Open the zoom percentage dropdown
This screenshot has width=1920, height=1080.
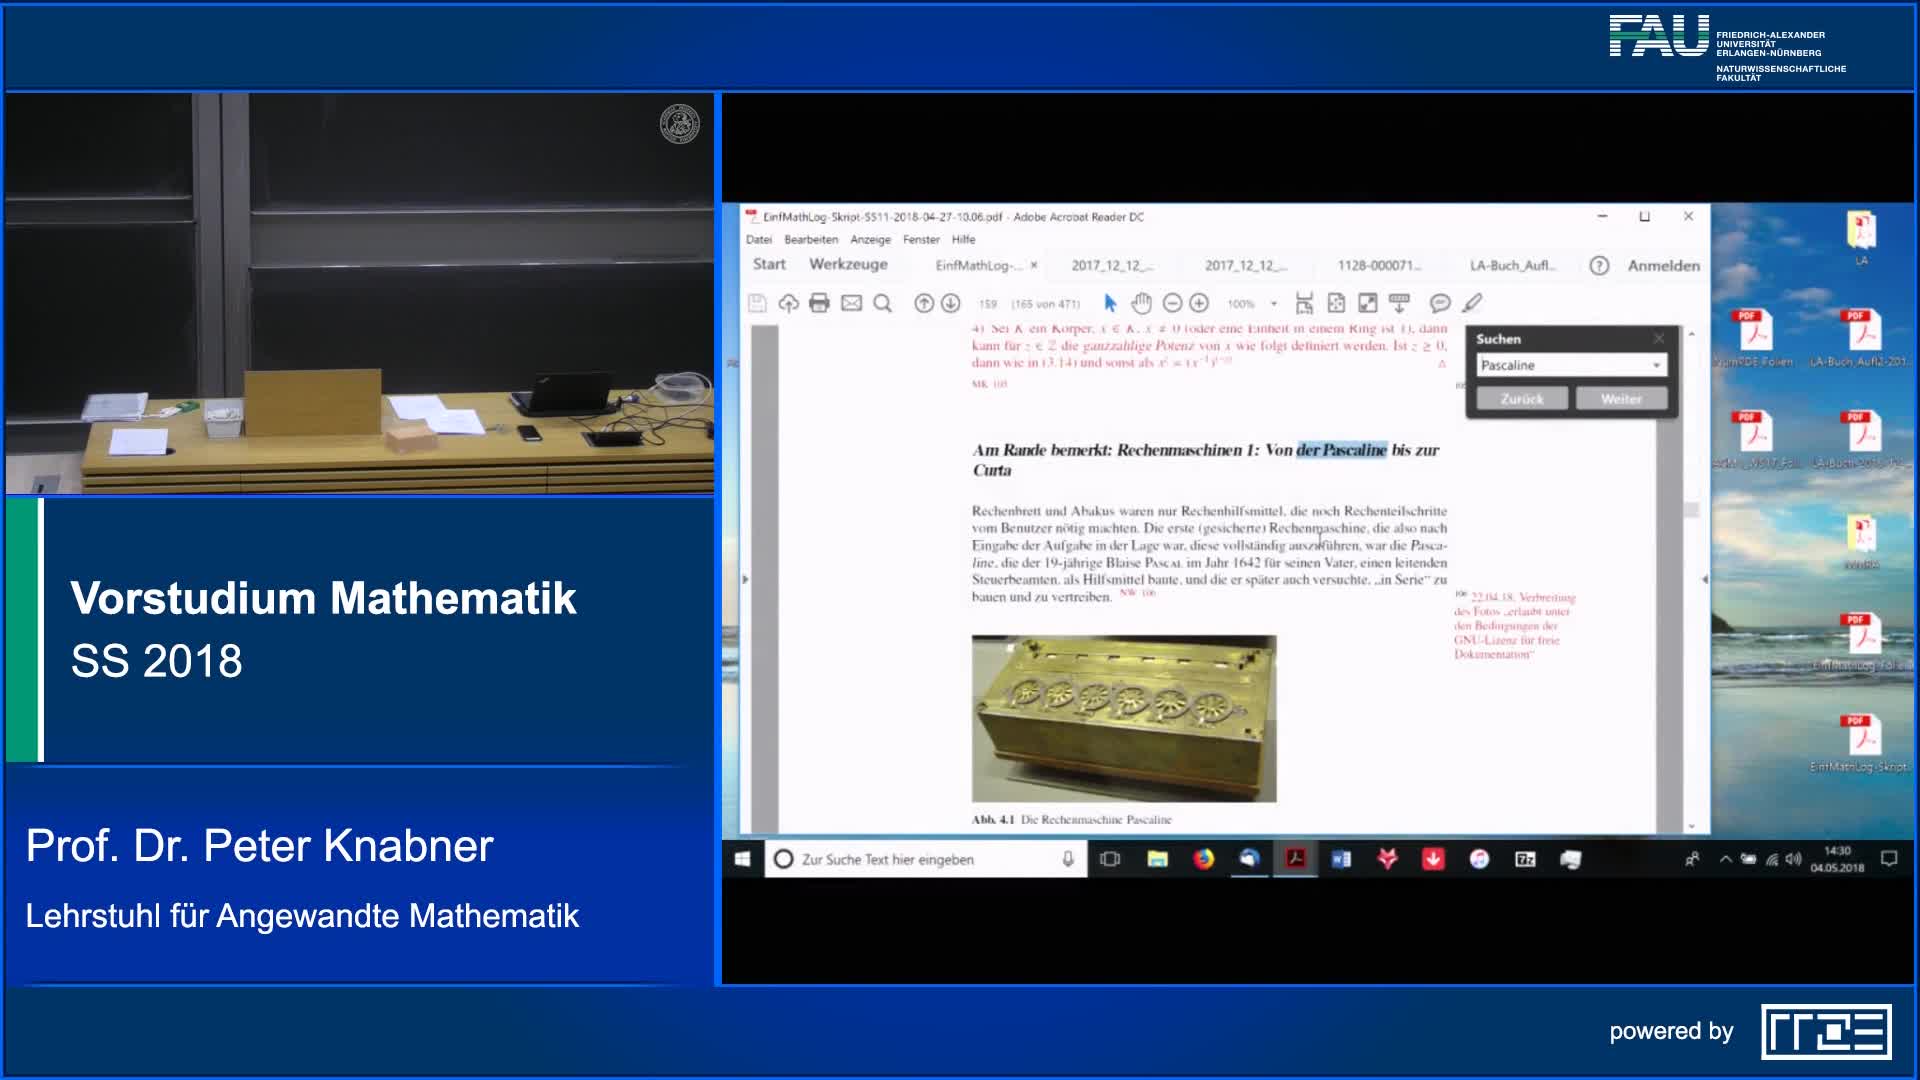point(1273,304)
